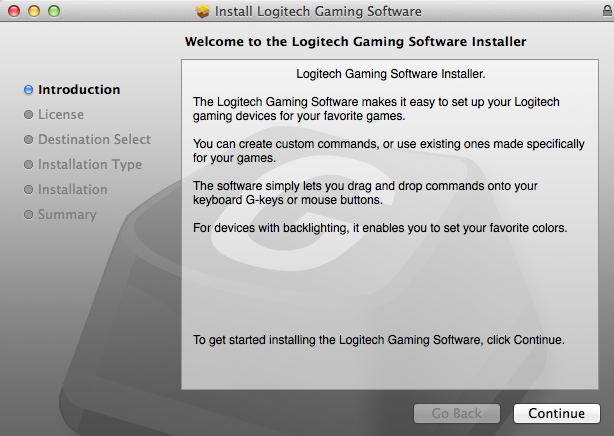Click the "Install Logitech Gaming Software" window title
The image size is (614, 436).
coord(319,12)
